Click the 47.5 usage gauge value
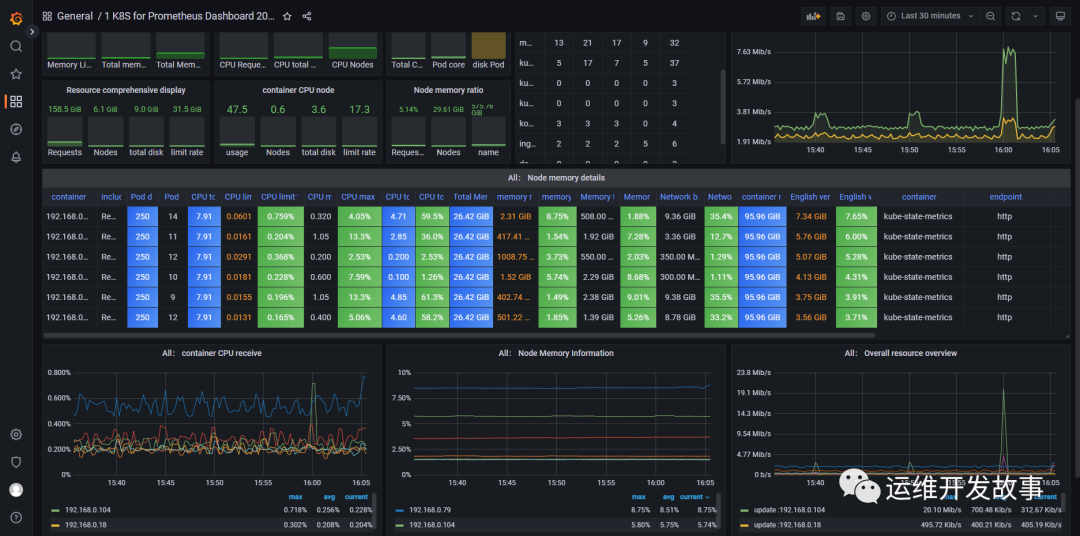The image size is (1080, 536). pos(237,110)
